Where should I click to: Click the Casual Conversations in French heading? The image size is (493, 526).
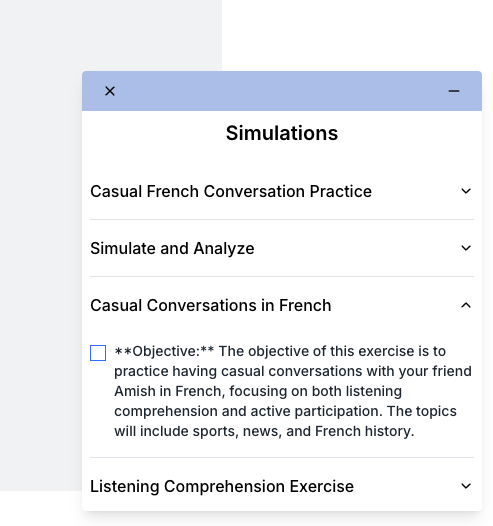pyautogui.click(x=211, y=306)
